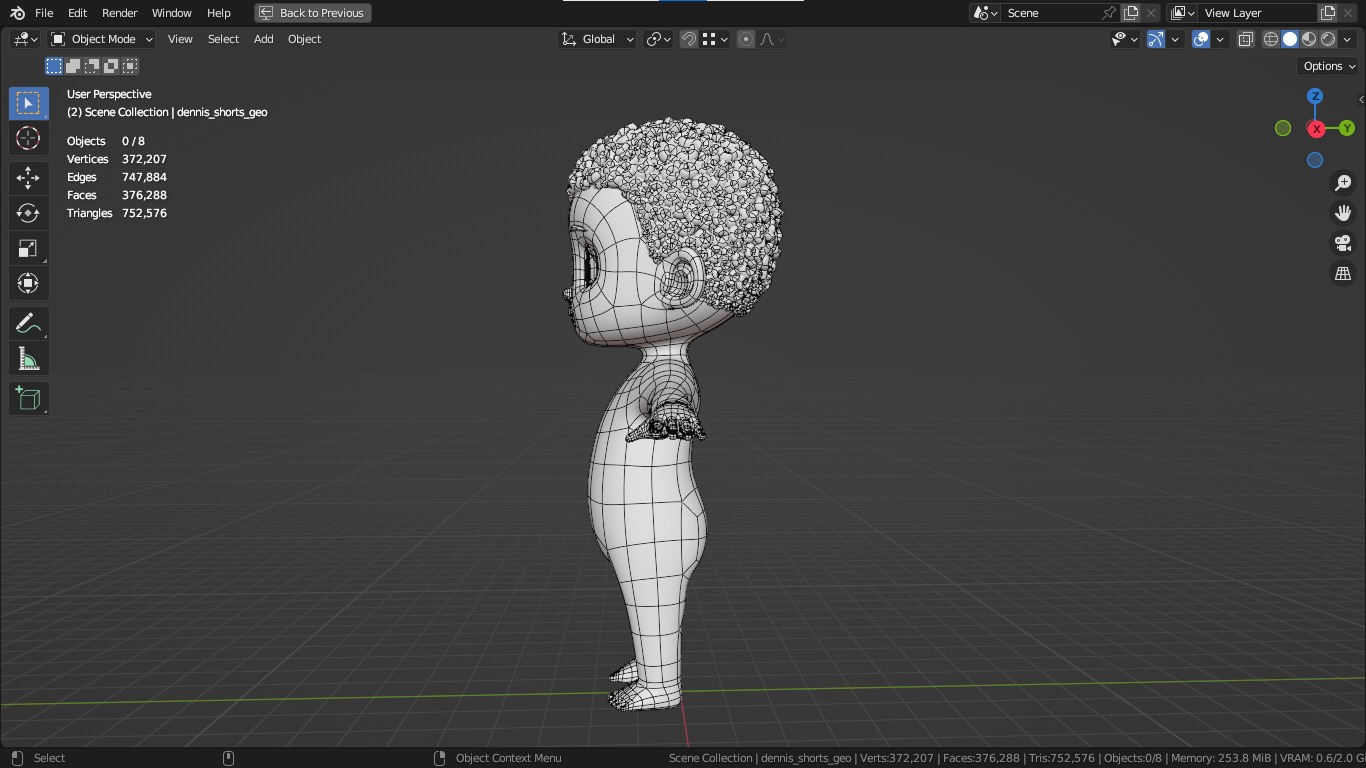Open the snapping options dropdown
The height and width of the screenshot is (768, 1366).
click(714, 39)
